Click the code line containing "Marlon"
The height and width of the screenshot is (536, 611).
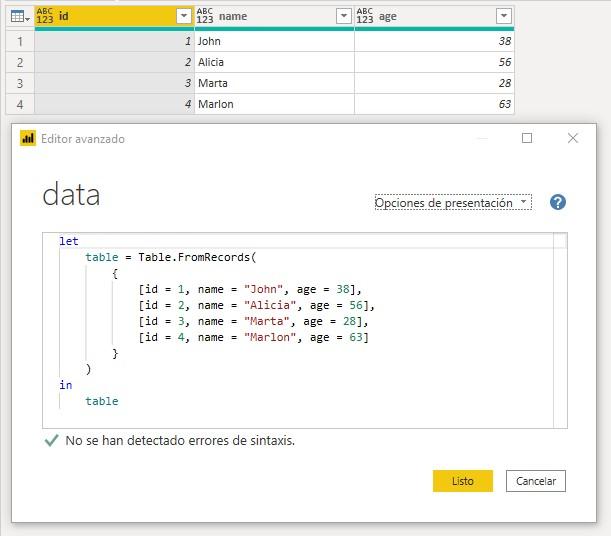click(253, 337)
